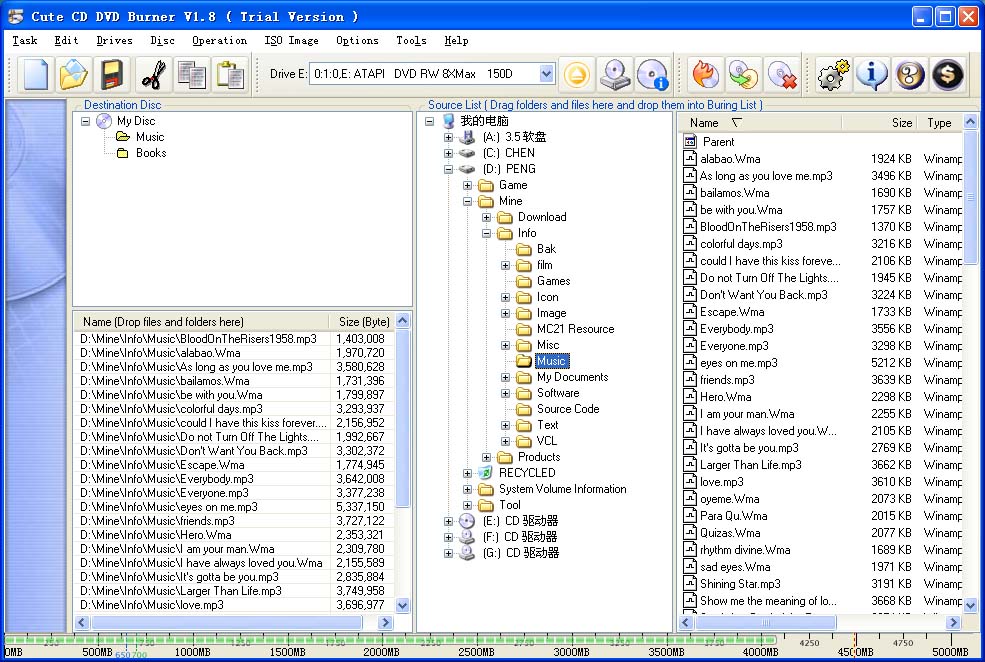Expand the (C:) CHEN drive node

pos(448,153)
